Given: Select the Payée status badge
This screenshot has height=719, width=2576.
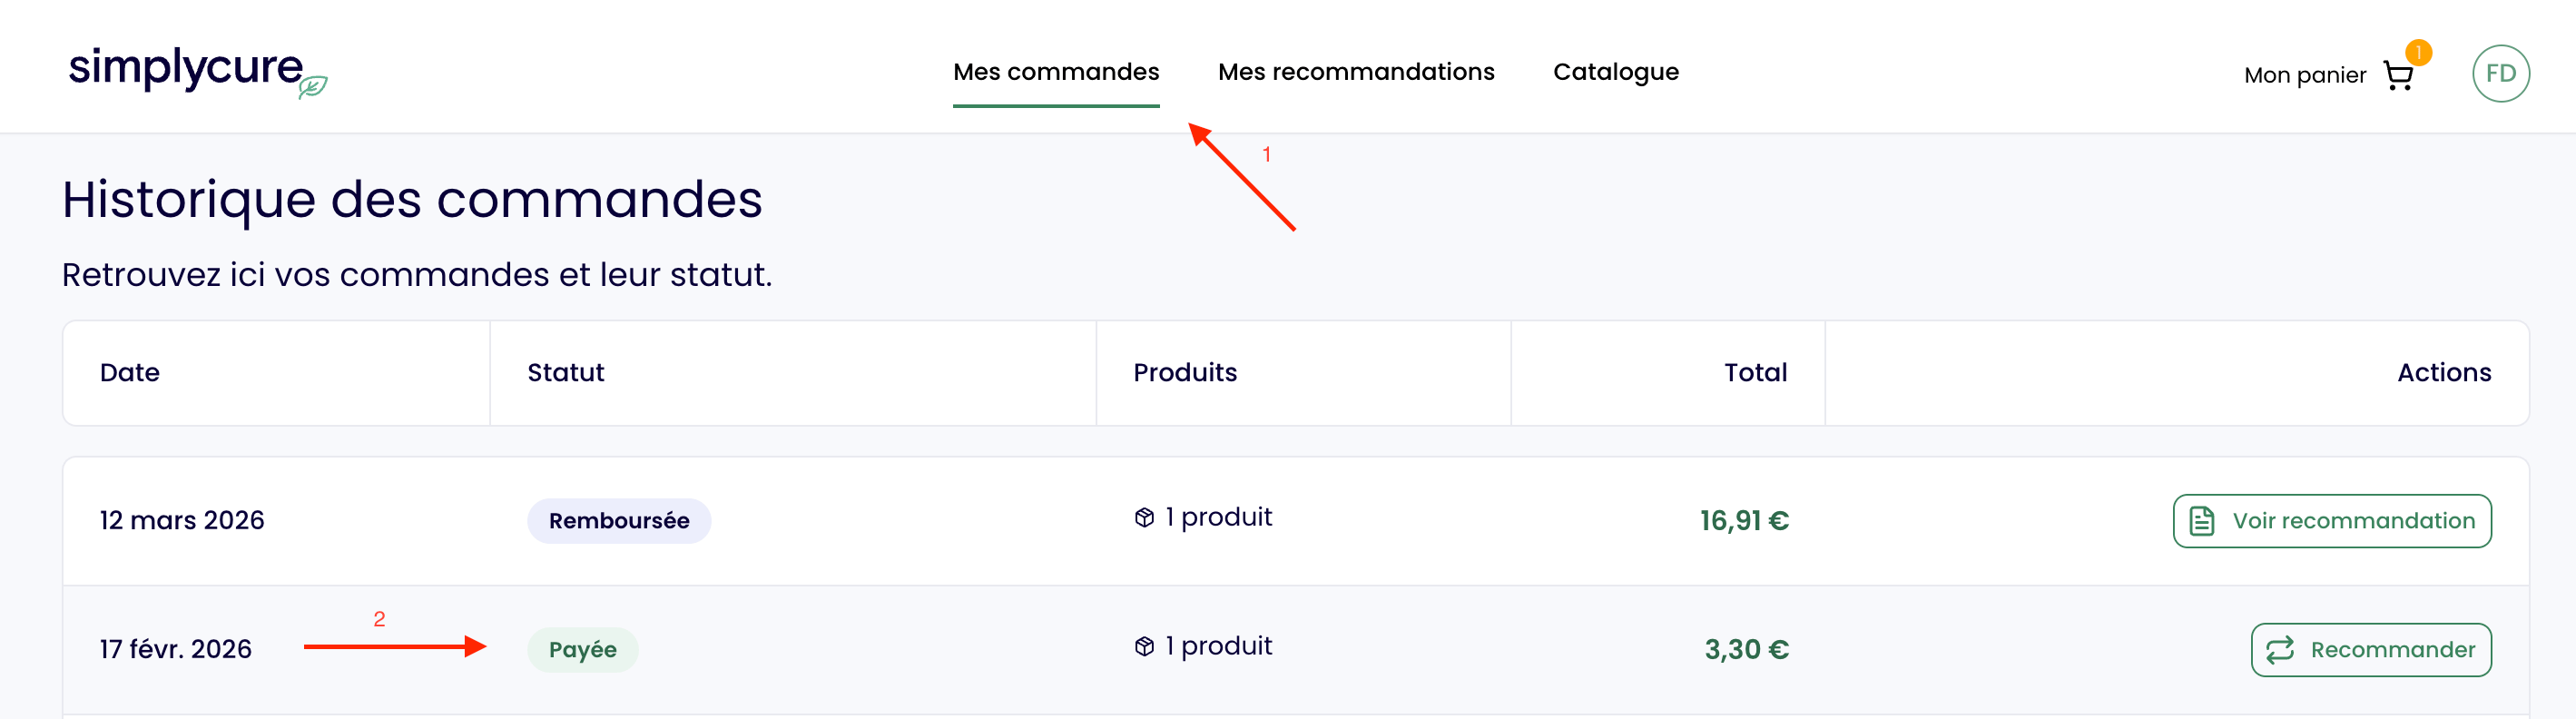Looking at the screenshot, I should (x=583, y=649).
